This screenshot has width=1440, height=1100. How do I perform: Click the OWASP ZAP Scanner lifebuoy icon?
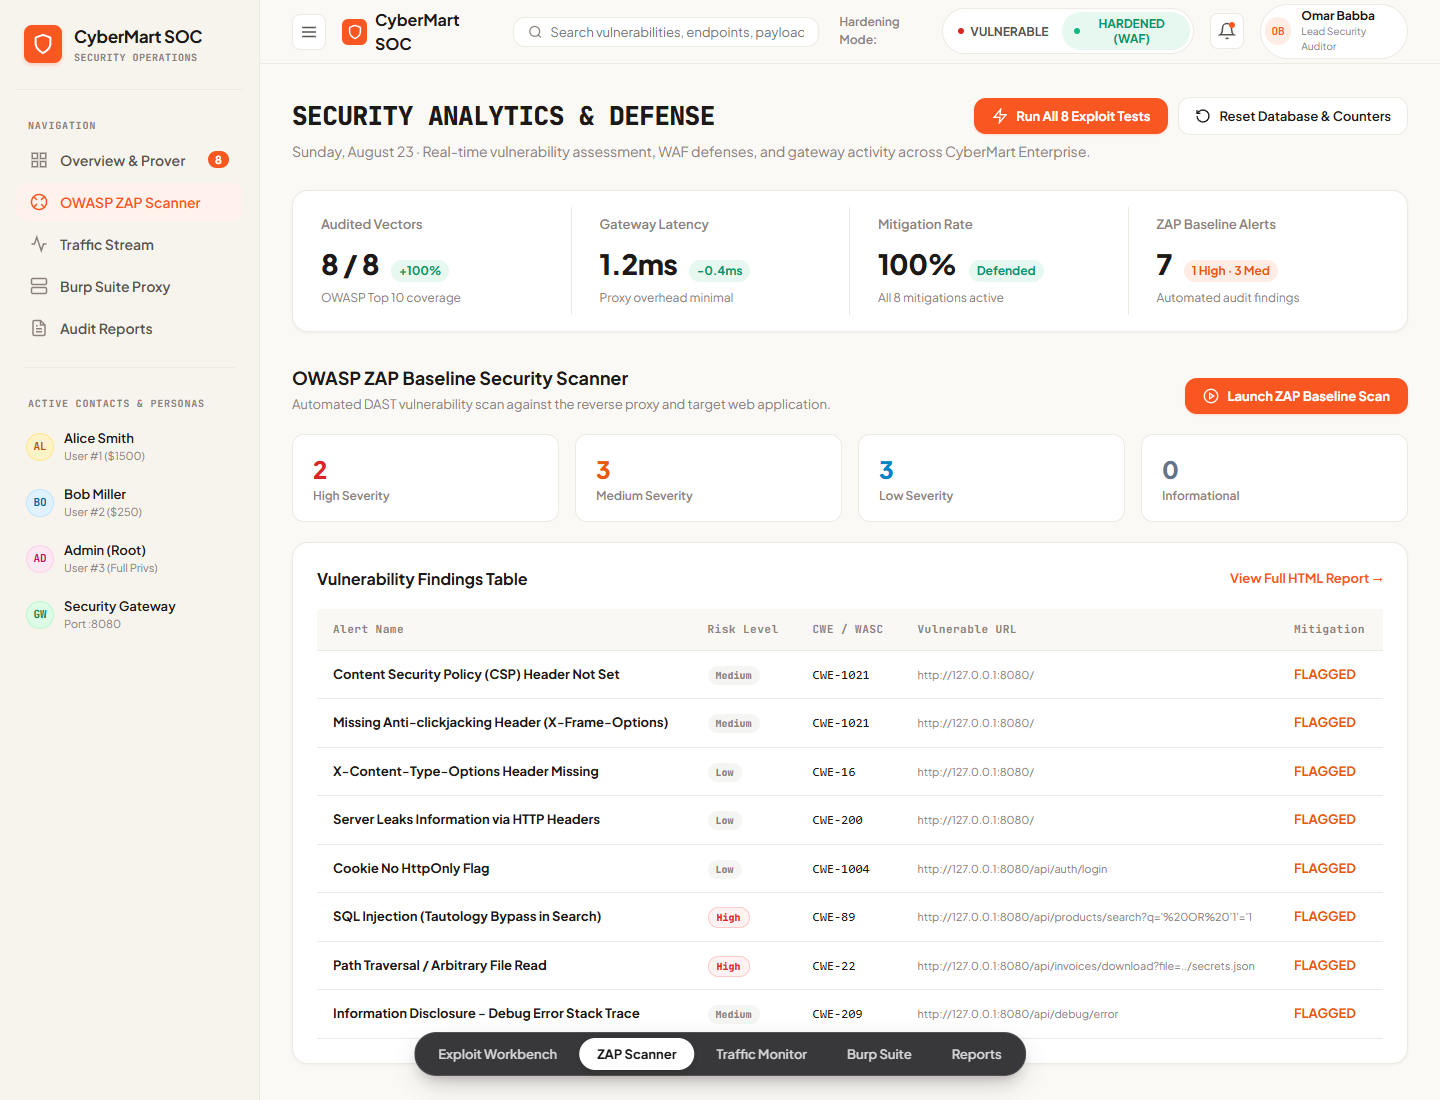pos(39,202)
